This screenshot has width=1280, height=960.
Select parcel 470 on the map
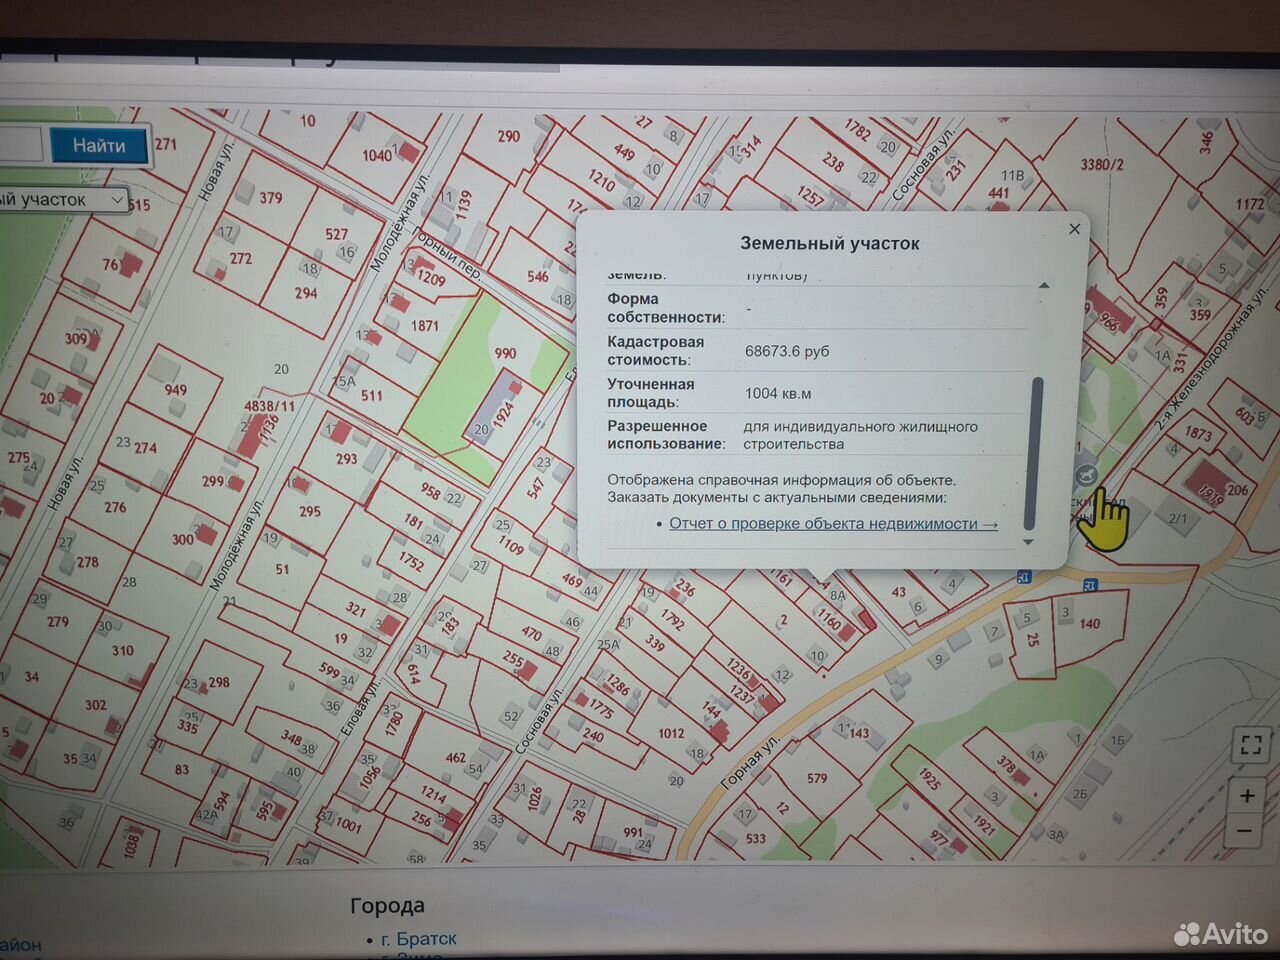pyautogui.click(x=532, y=633)
